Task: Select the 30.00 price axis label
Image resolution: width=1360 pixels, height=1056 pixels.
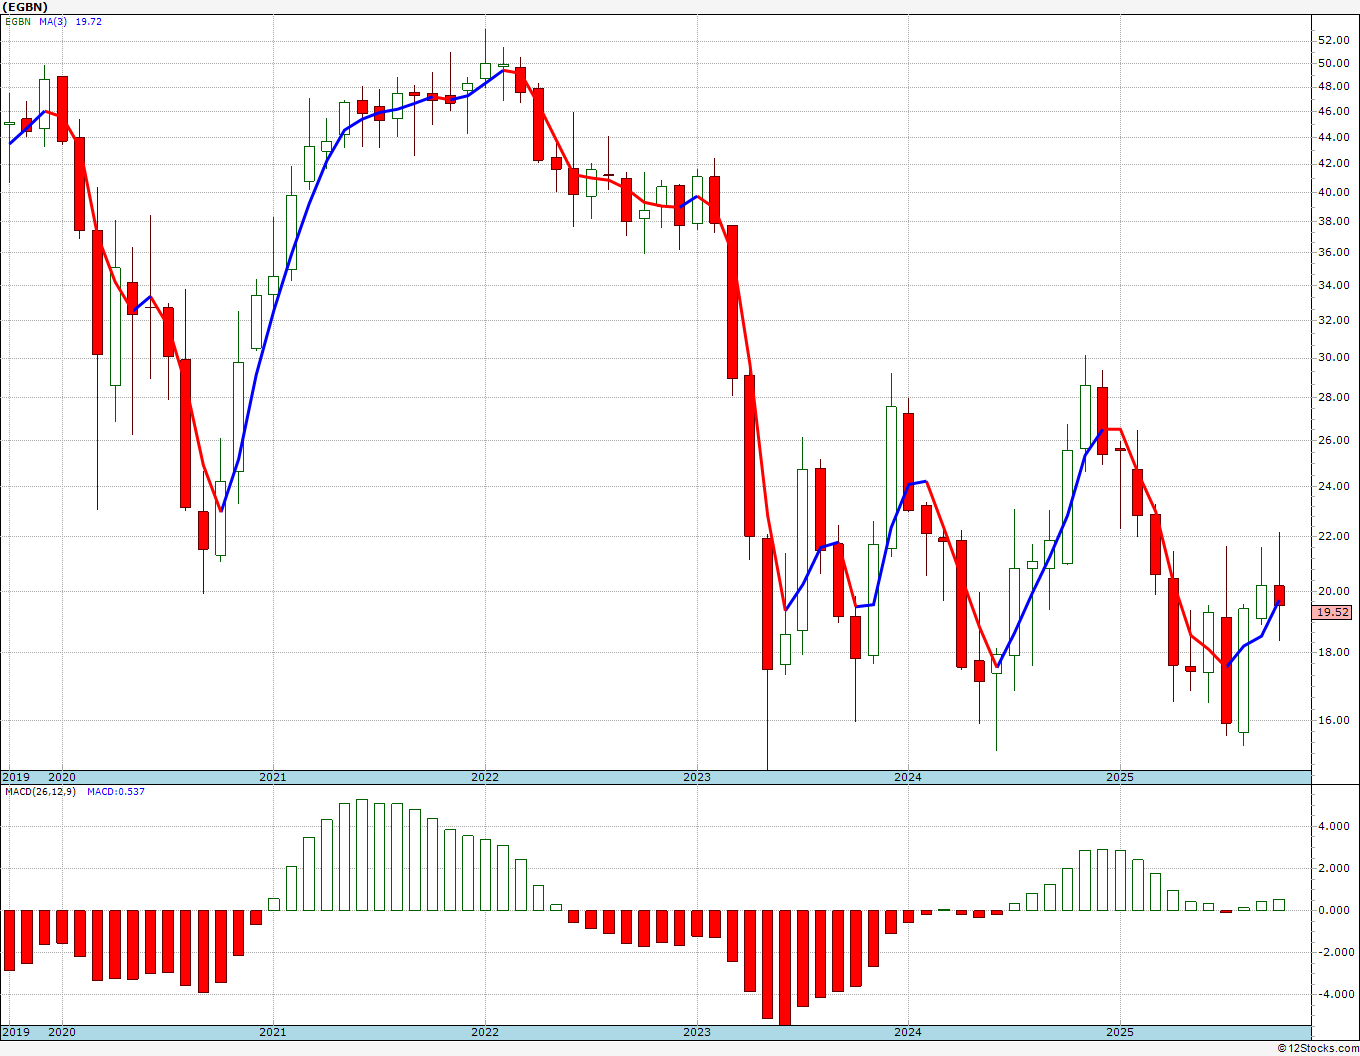Action: coord(1334,357)
